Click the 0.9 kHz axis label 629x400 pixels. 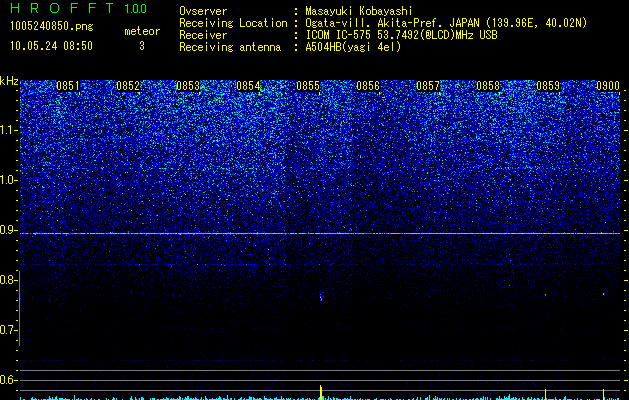(8, 230)
